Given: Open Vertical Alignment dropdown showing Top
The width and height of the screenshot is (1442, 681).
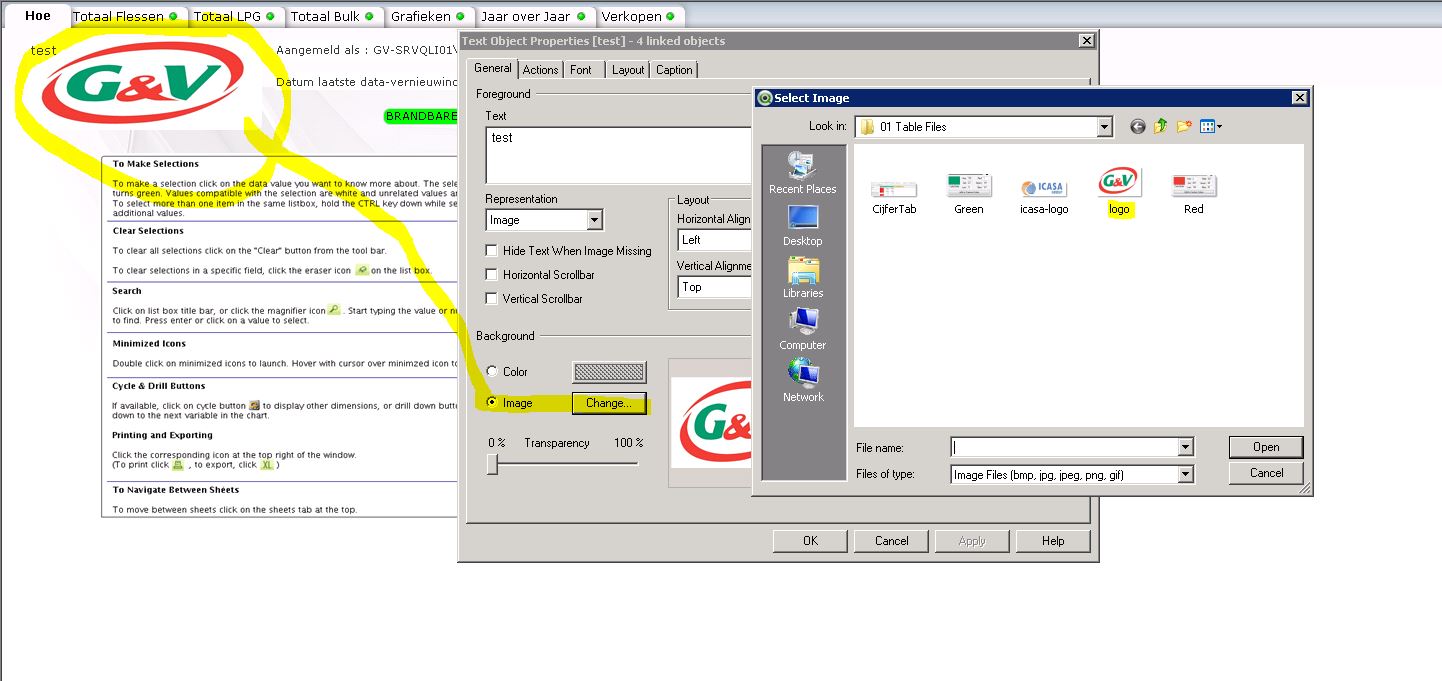Looking at the screenshot, I should pos(714,287).
